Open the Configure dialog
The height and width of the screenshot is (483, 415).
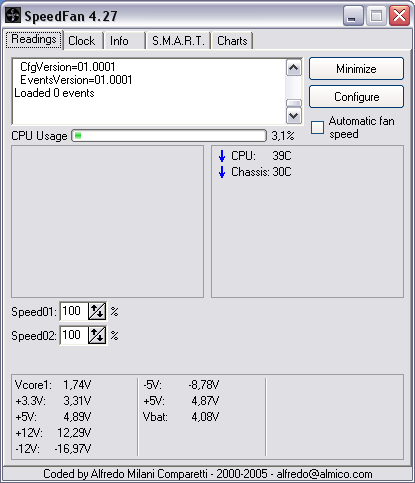pos(356,97)
